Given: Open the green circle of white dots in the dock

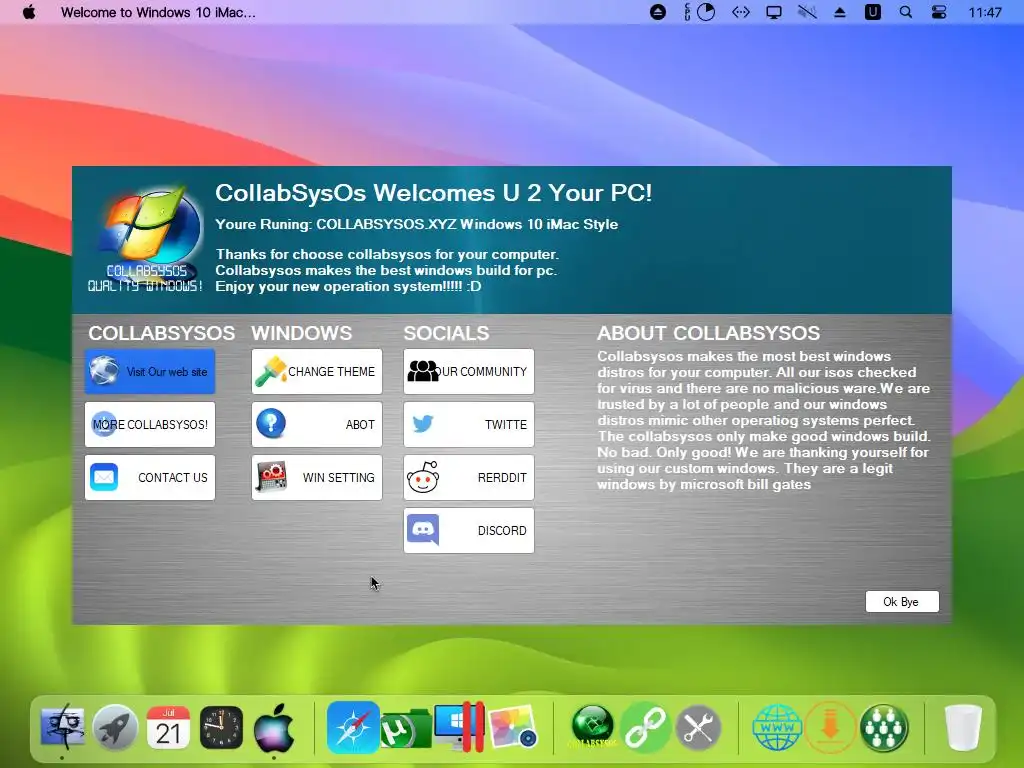Looking at the screenshot, I should tap(884, 727).
